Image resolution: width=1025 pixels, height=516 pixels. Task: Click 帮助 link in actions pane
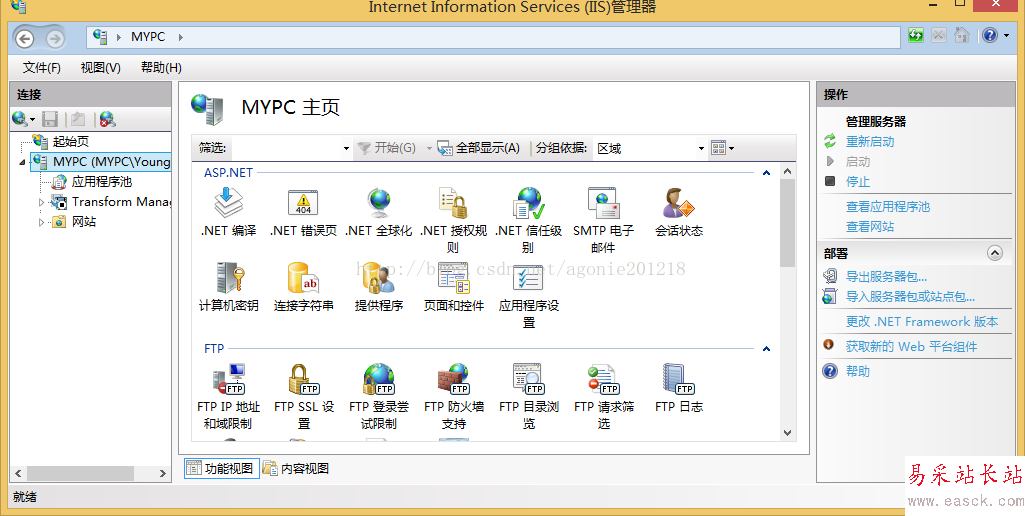[x=858, y=371]
